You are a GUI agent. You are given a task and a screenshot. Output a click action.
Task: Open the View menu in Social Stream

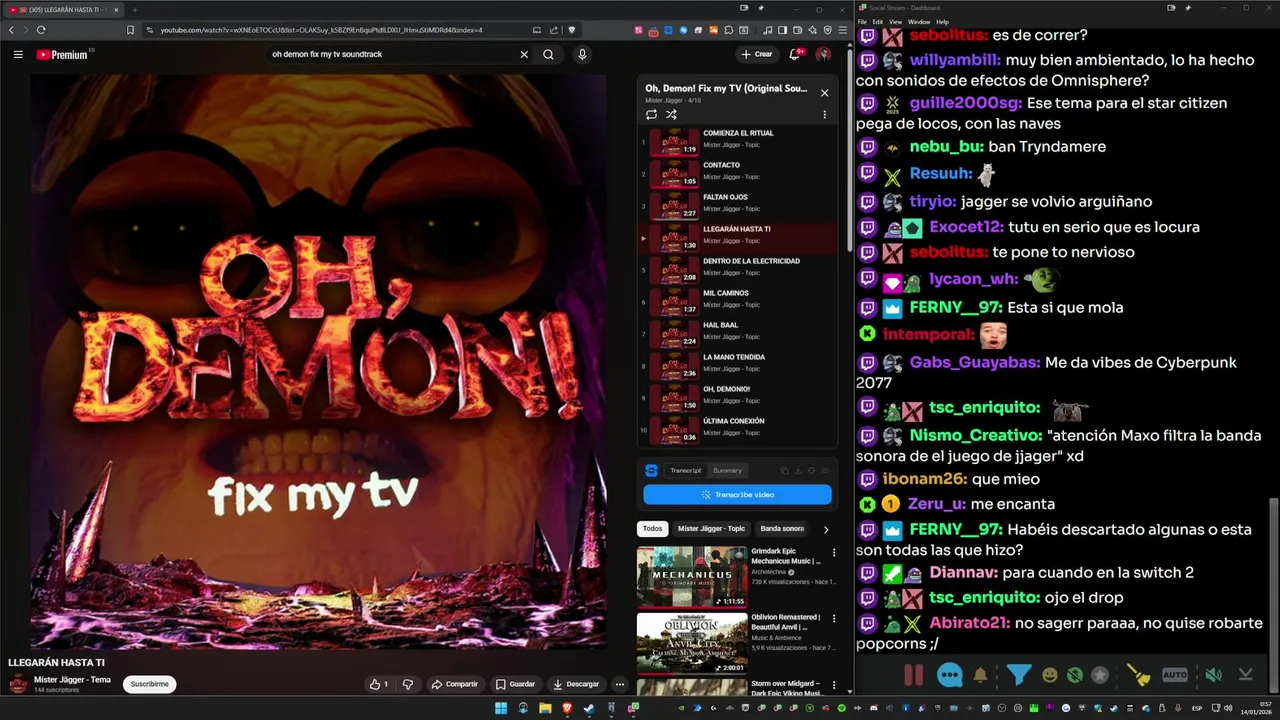(x=895, y=22)
